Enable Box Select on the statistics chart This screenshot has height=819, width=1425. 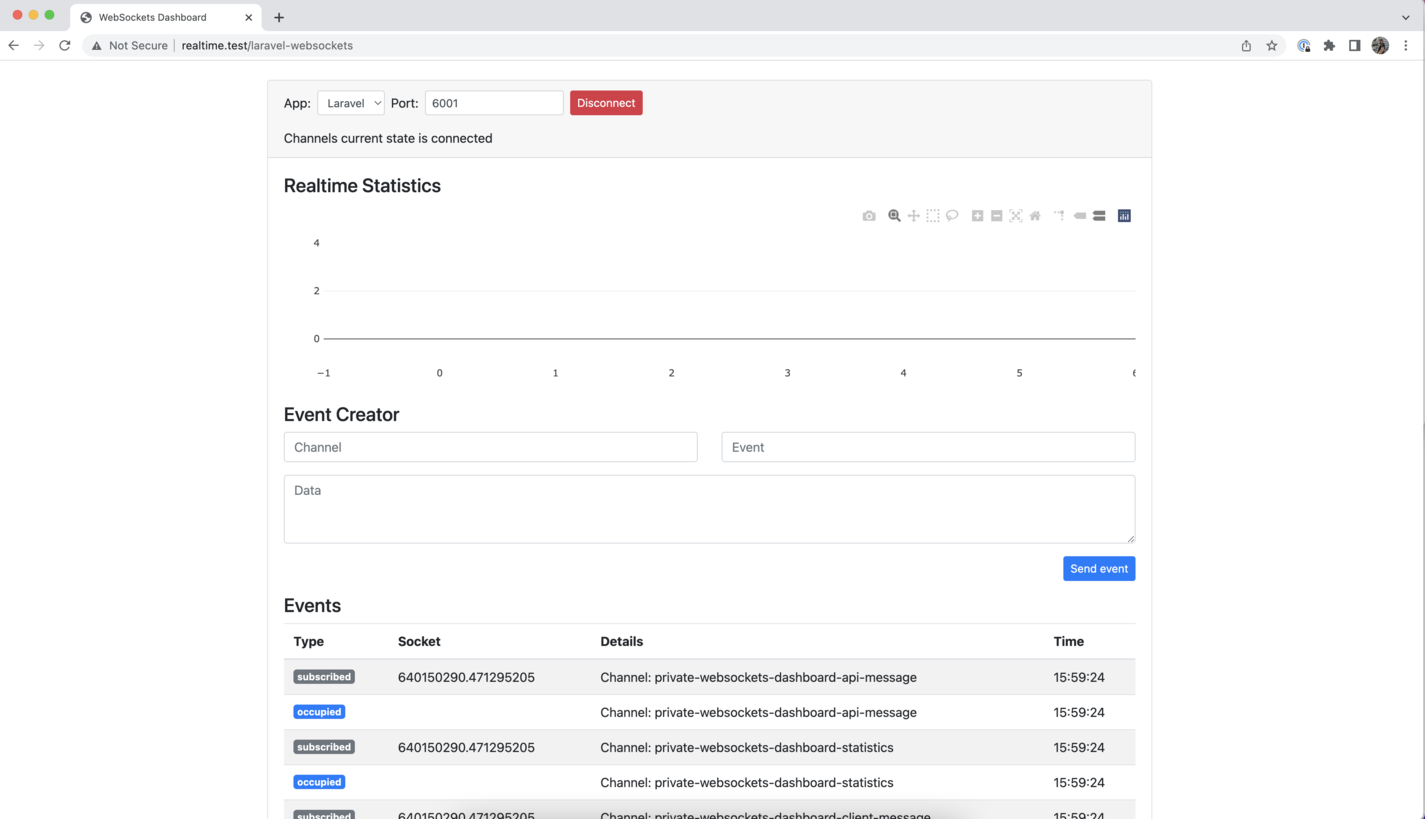click(933, 215)
